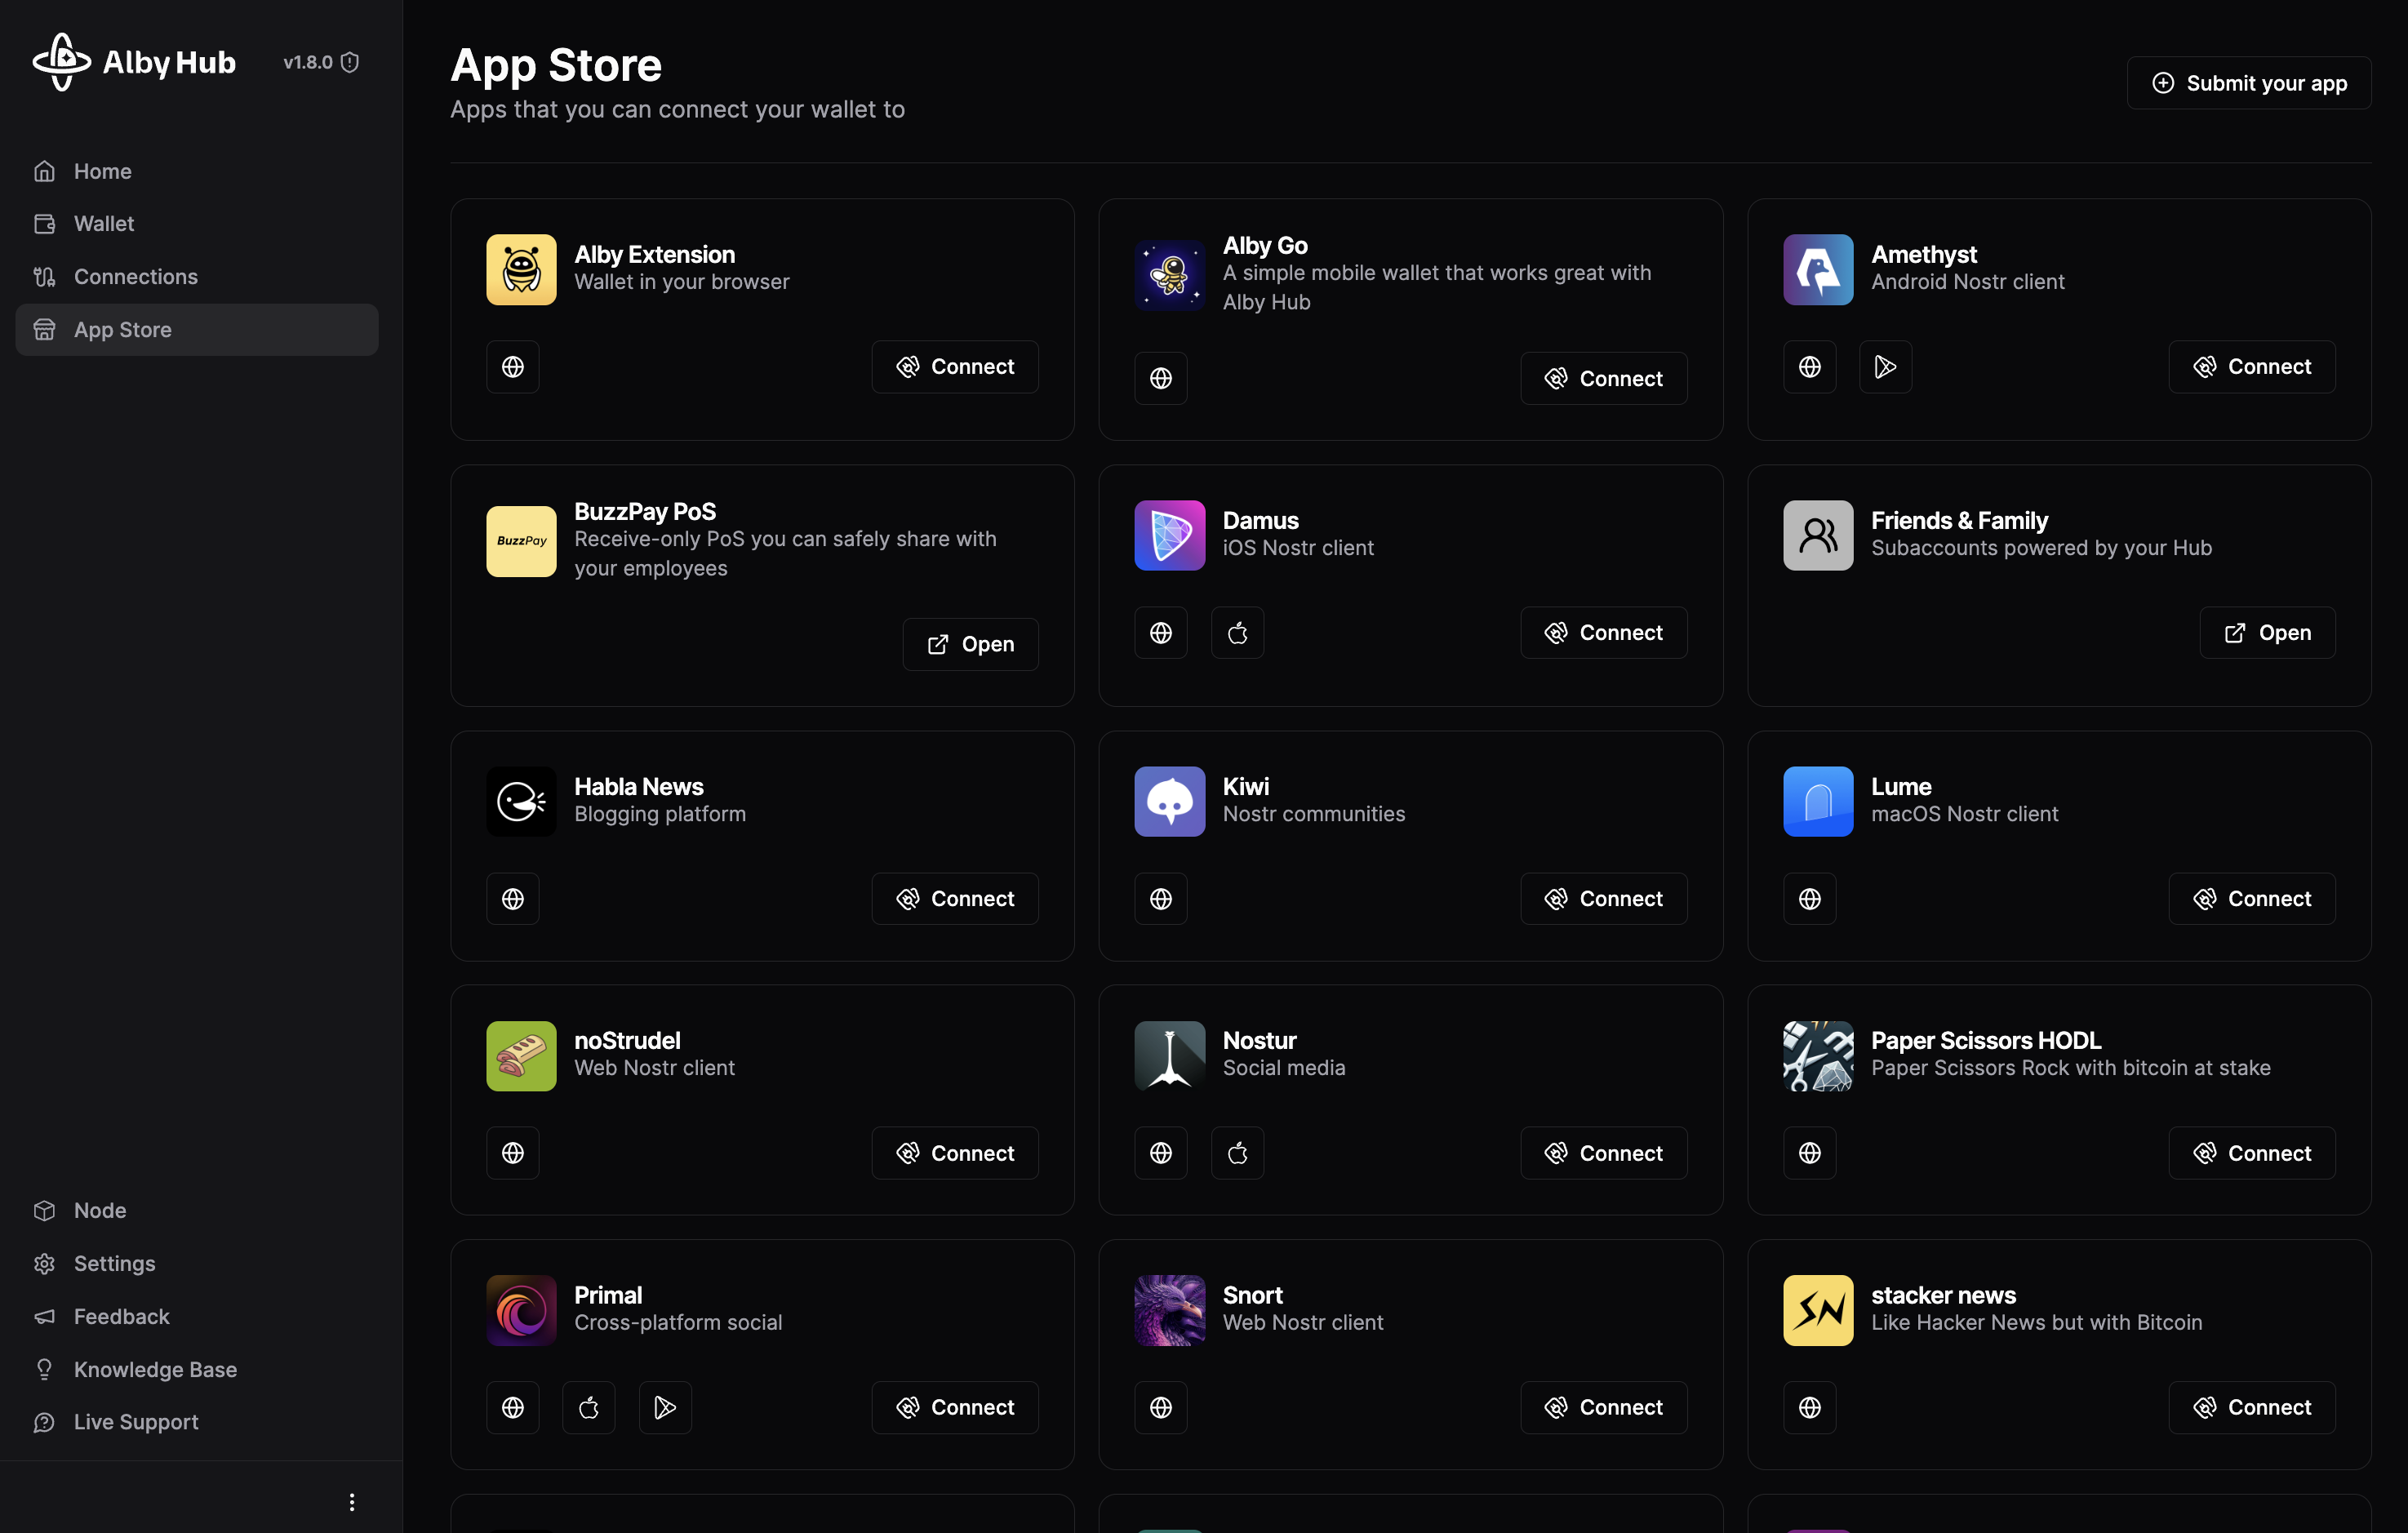Open Primal Google Play store icon
The image size is (2408, 1533).
tap(665, 1408)
